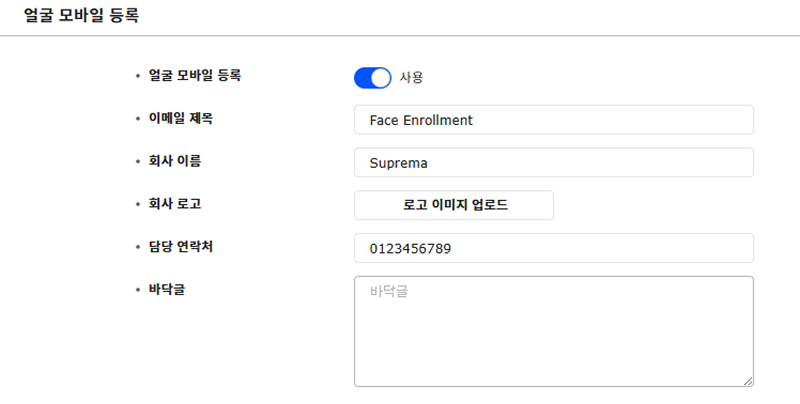Click inside the 바닥글 text area

tap(553, 331)
